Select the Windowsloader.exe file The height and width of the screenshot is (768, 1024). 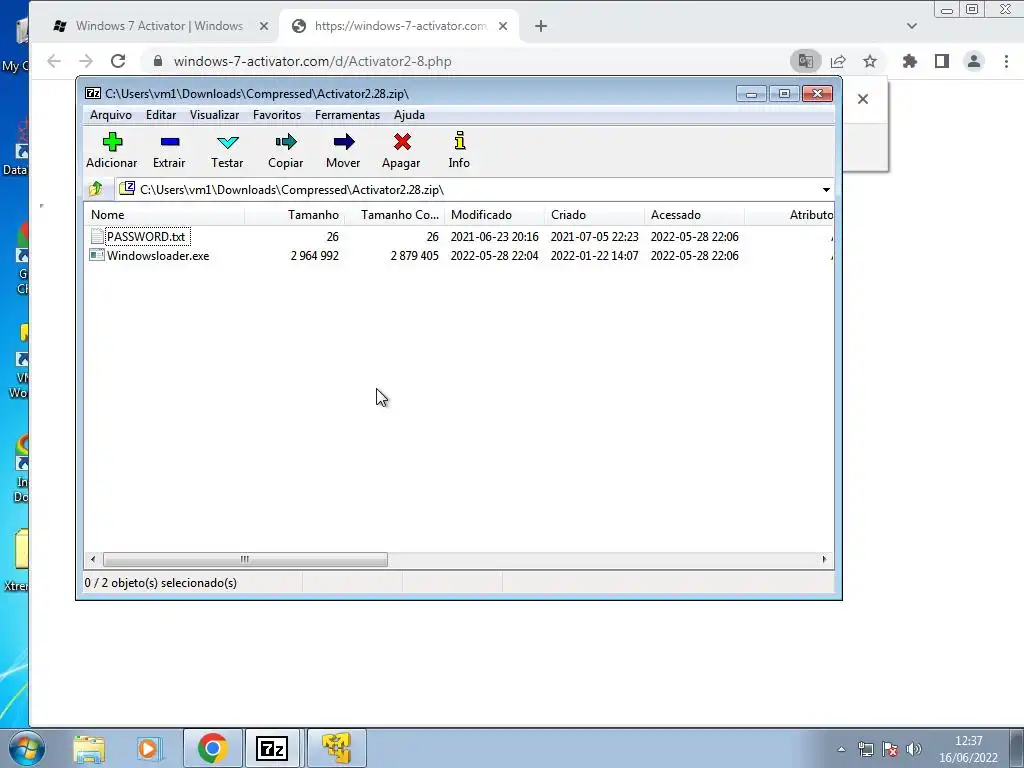(157, 255)
